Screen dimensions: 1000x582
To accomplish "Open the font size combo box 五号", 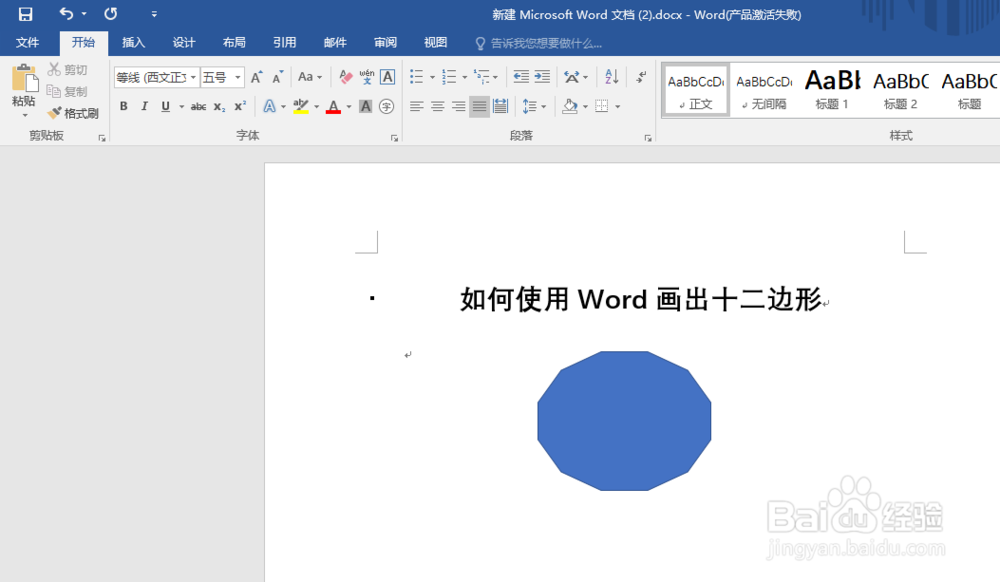I will click(222, 77).
